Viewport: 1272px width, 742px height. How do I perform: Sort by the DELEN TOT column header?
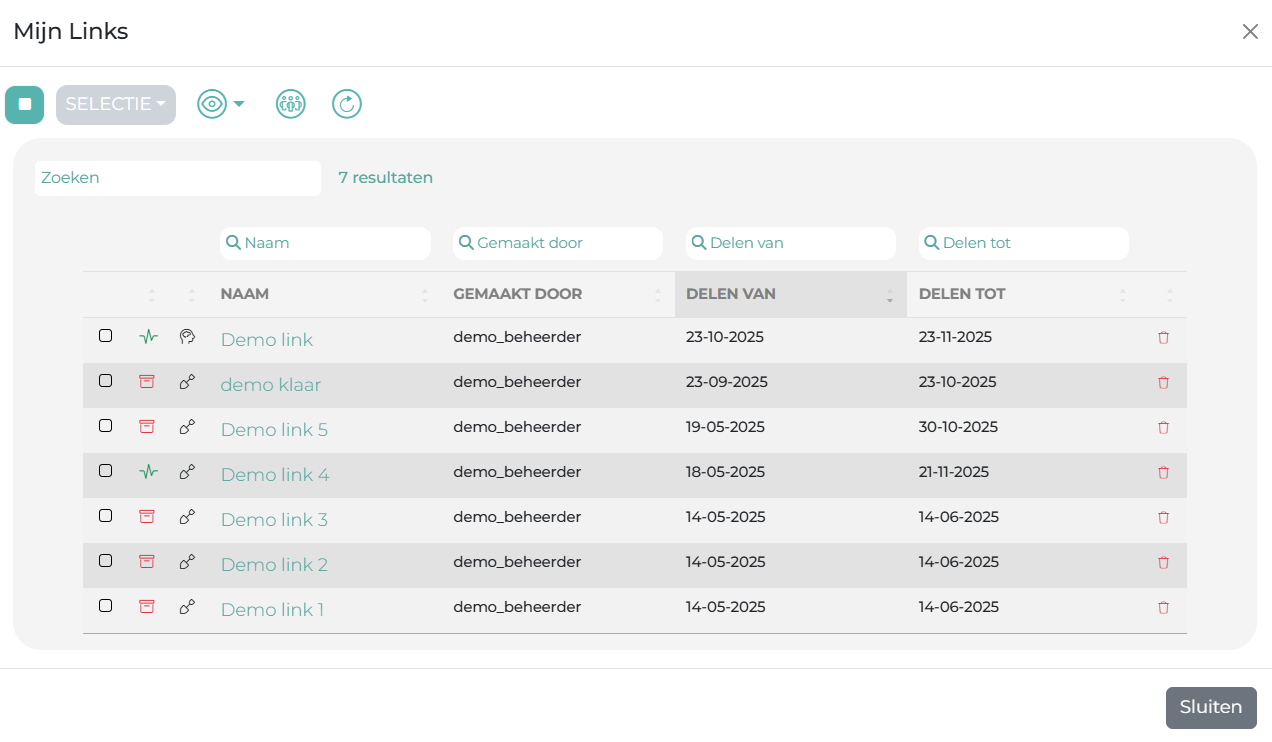tap(962, 294)
